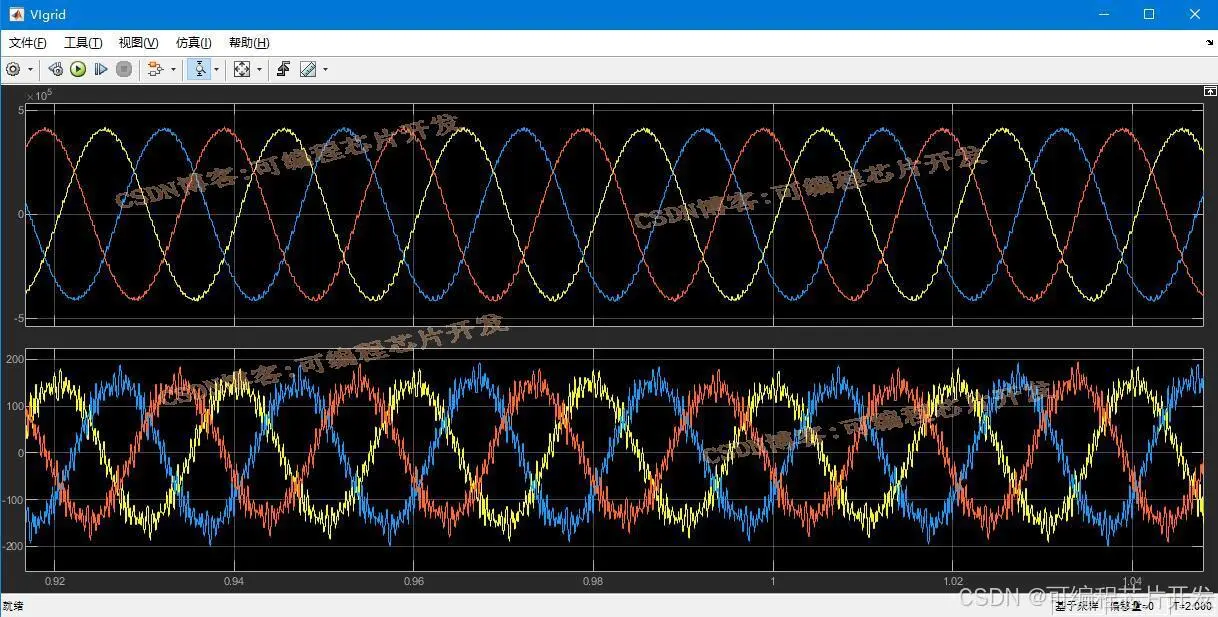Expand the highlight block dropdown arrow

[173, 69]
